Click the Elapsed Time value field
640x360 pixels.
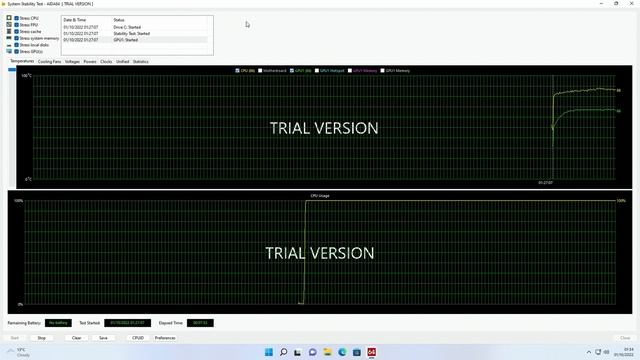(x=200, y=323)
